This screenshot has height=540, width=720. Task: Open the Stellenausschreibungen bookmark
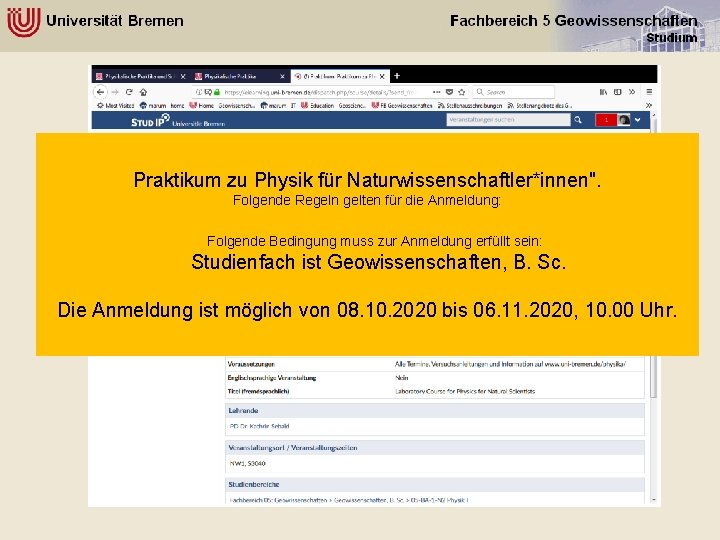(x=470, y=106)
